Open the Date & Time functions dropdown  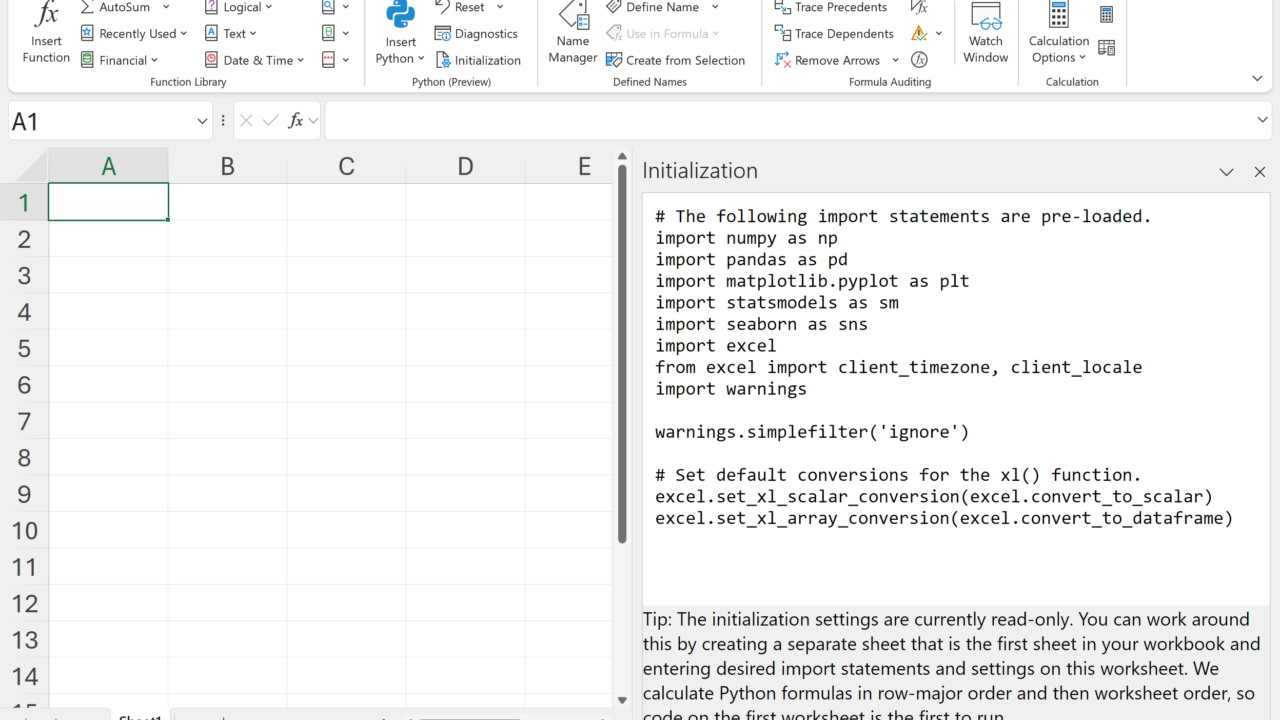(x=255, y=60)
